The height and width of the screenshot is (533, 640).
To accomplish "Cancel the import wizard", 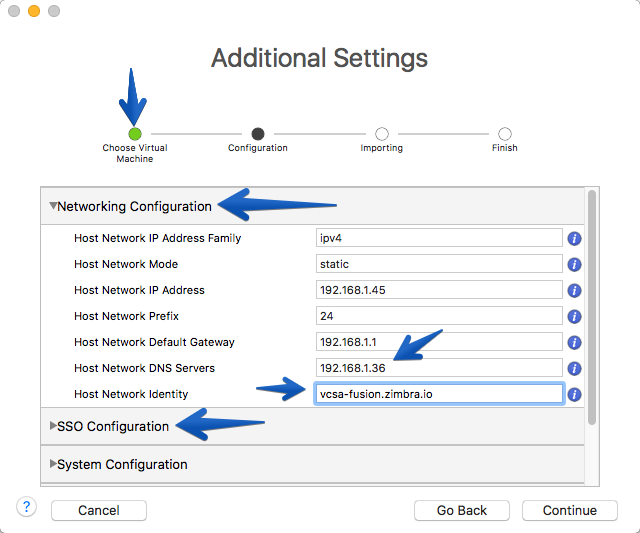I will click(99, 510).
